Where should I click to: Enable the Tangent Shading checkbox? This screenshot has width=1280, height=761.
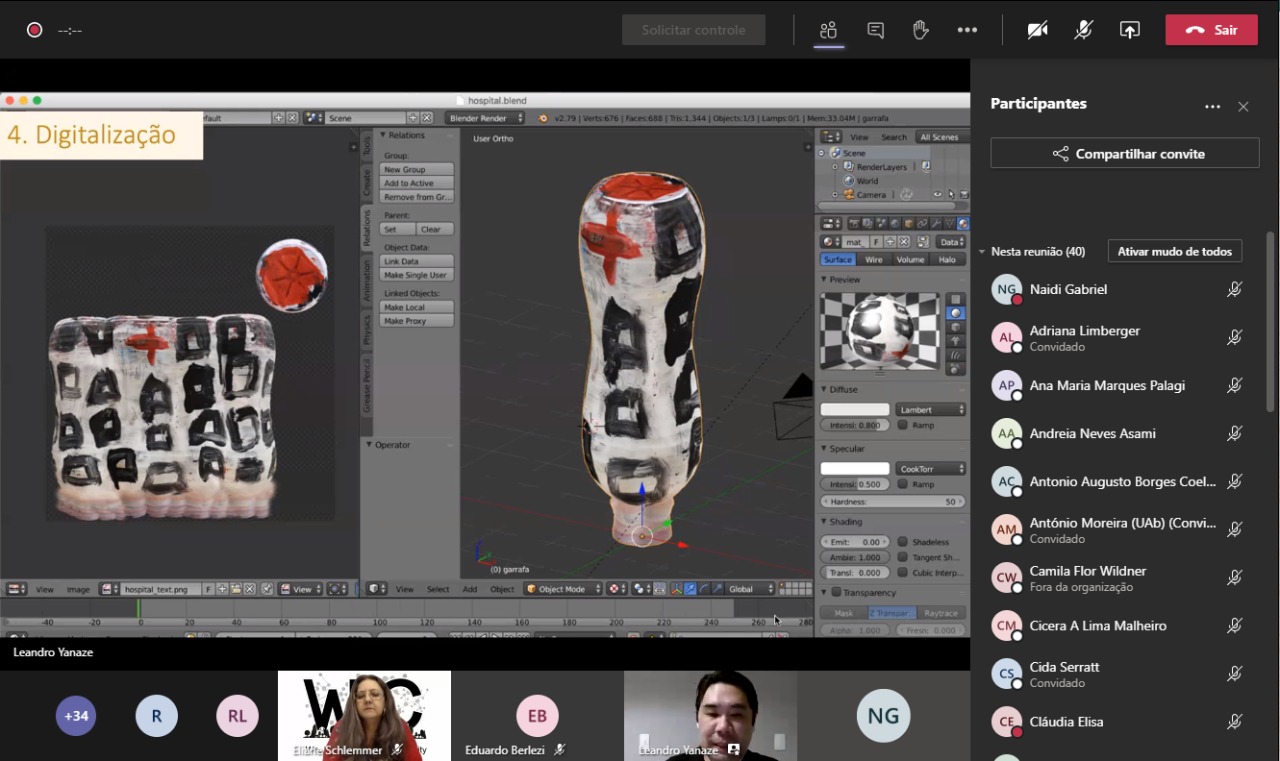[903, 557]
